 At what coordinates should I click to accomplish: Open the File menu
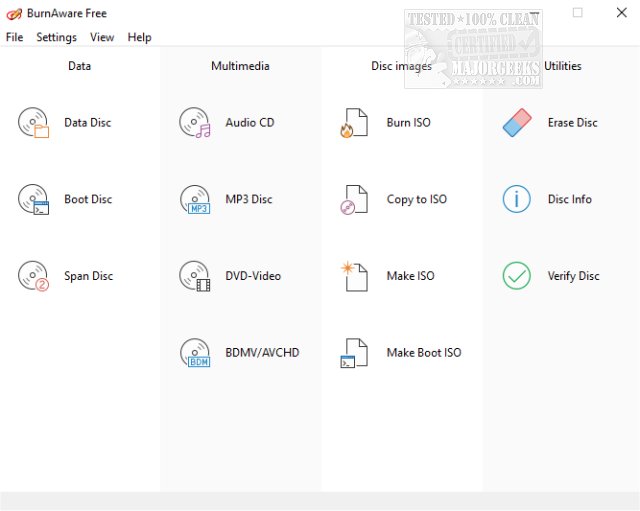[x=14, y=37]
